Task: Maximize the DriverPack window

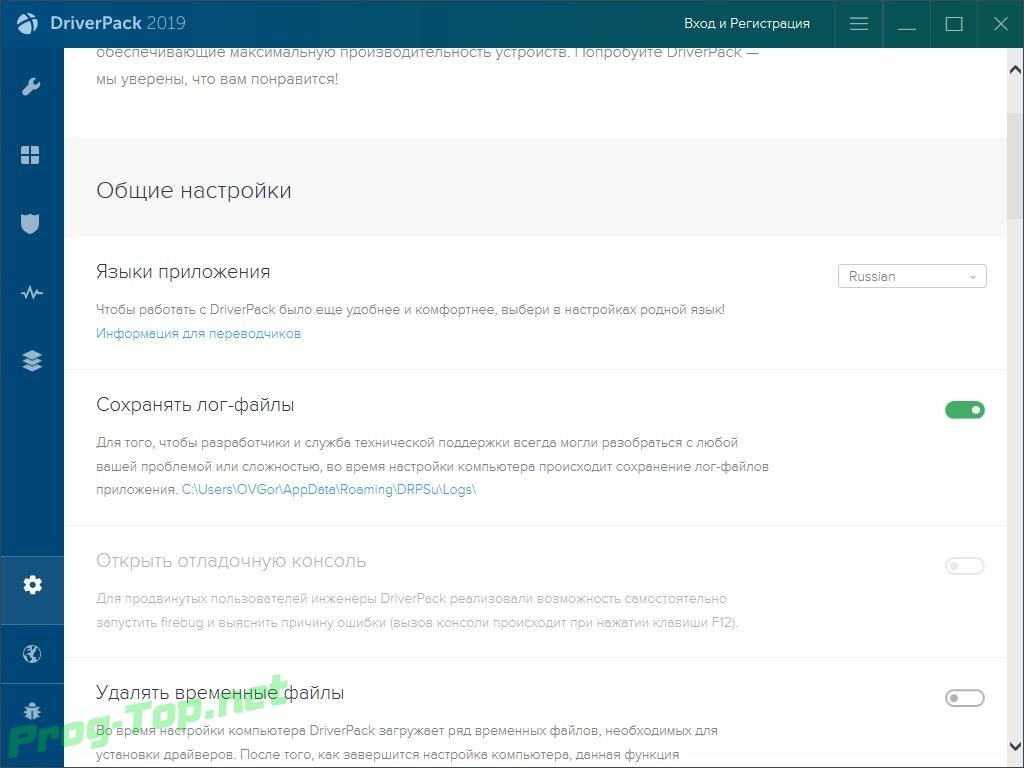Action: 954,24
